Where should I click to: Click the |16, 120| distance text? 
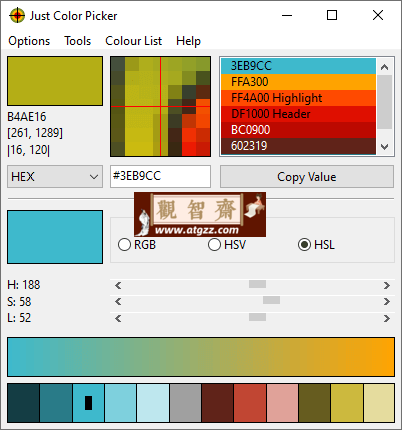coord(28,150)
